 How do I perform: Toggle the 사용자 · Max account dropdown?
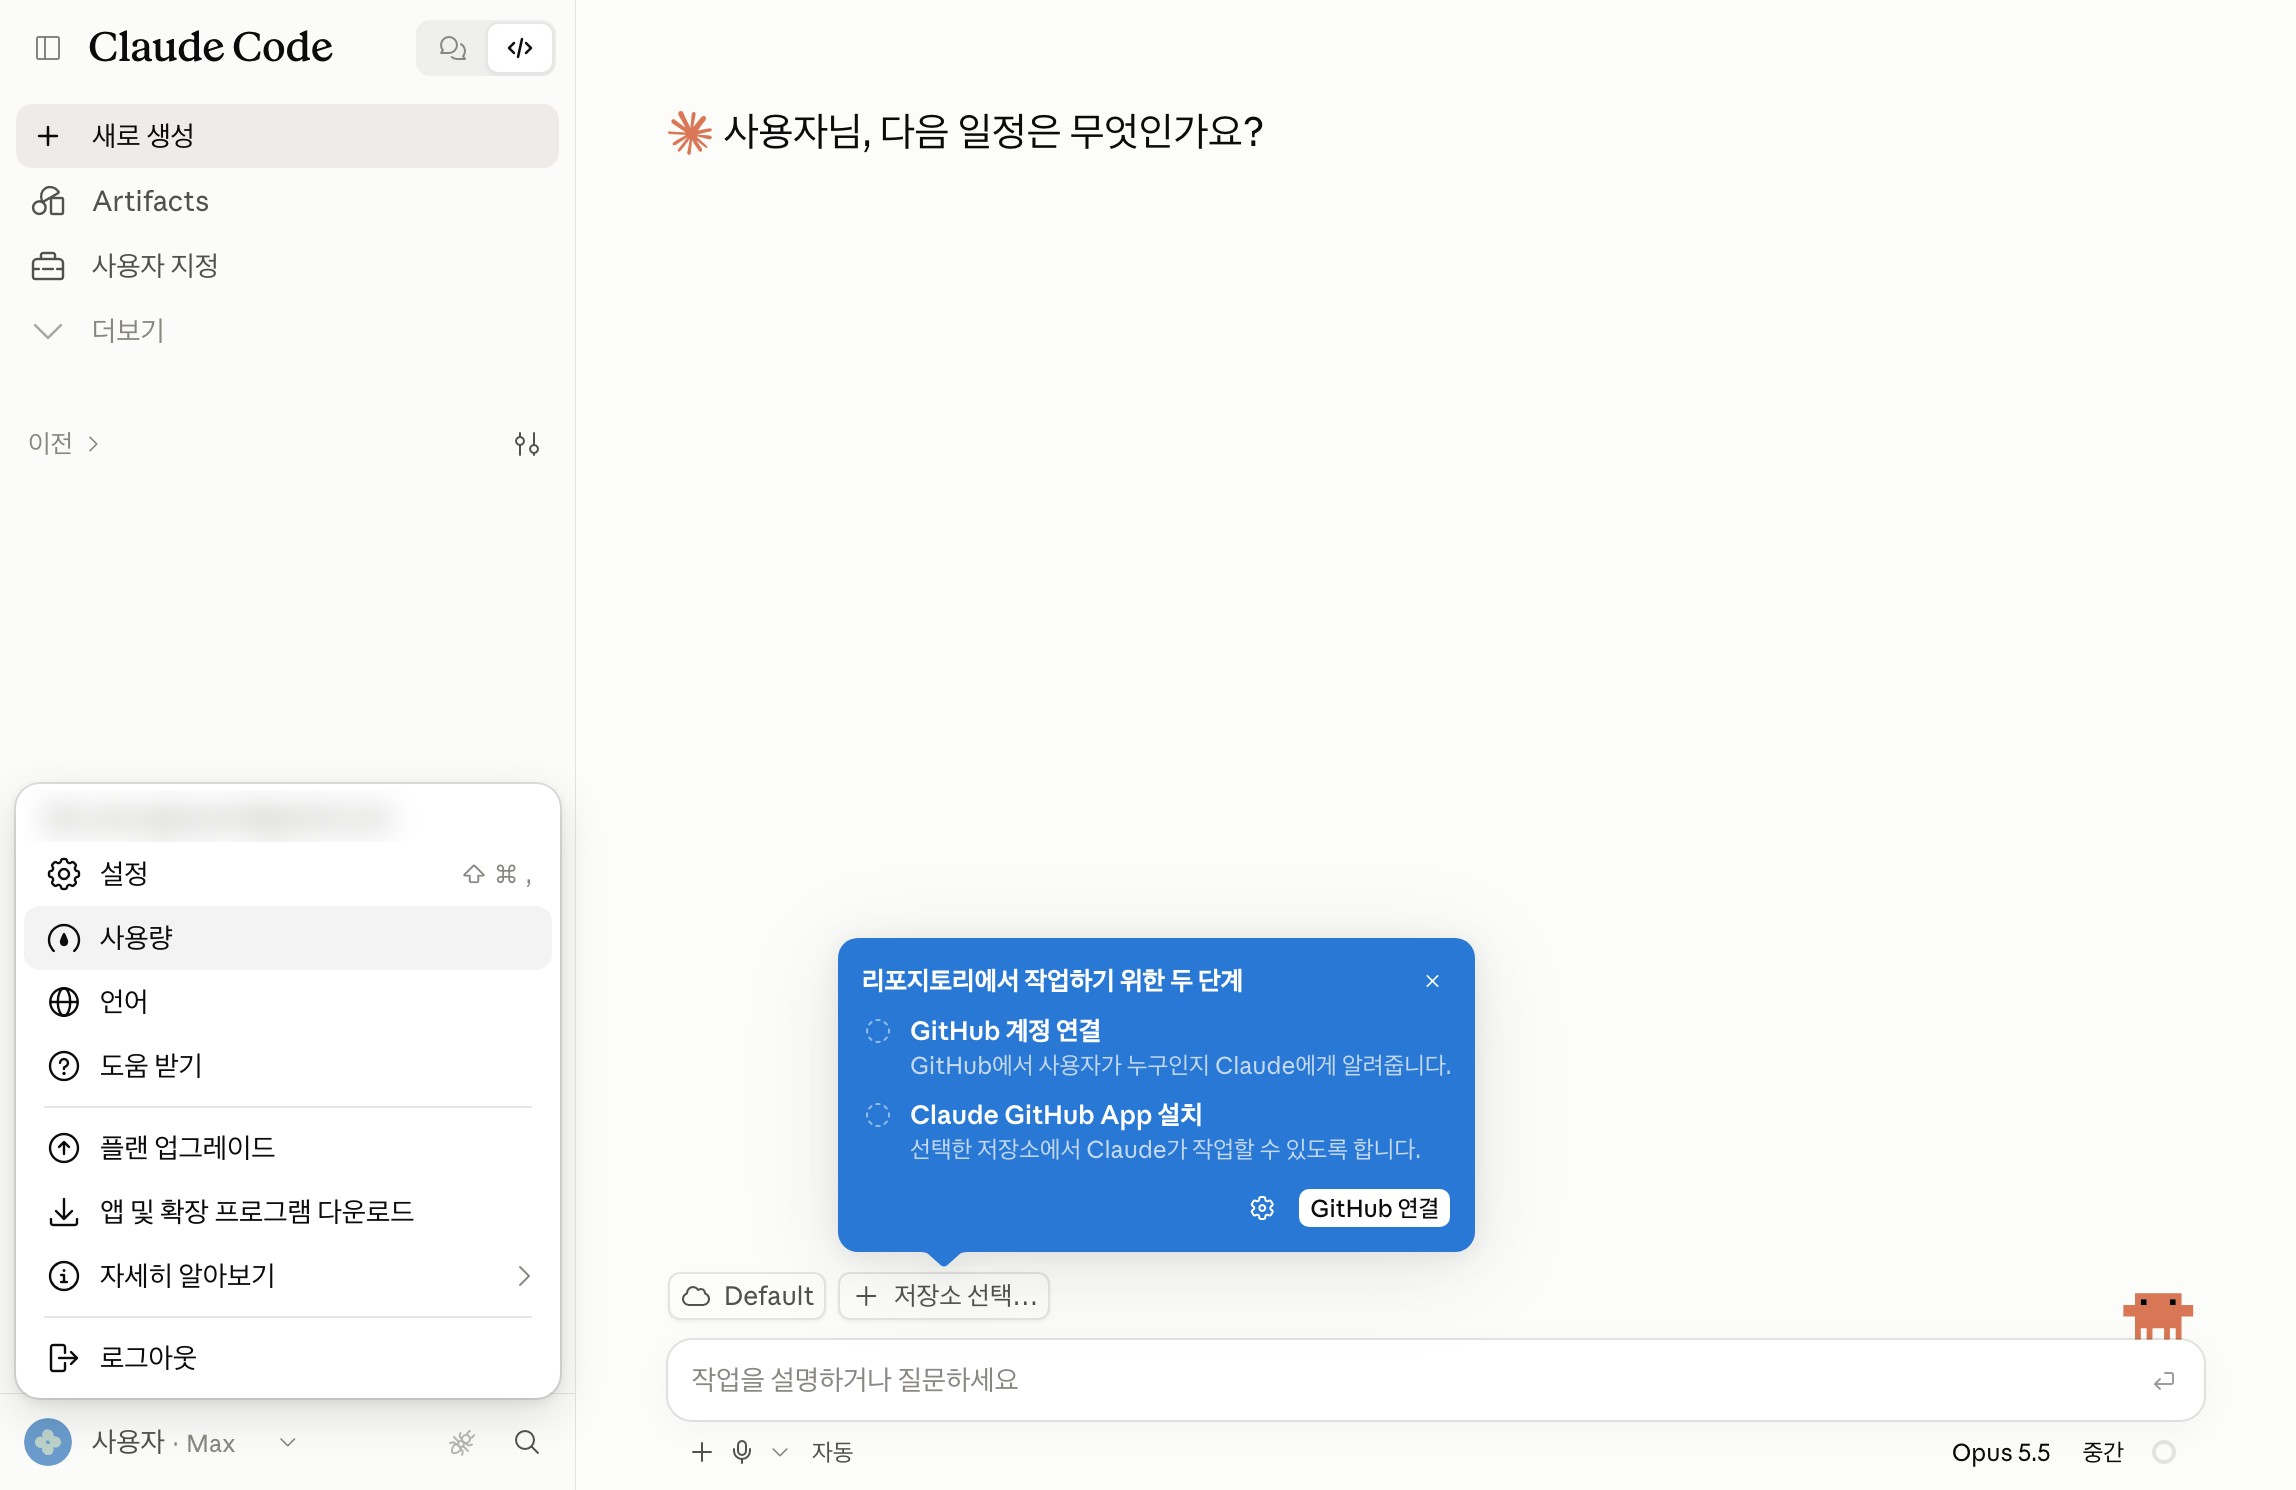coord(161,1442)
